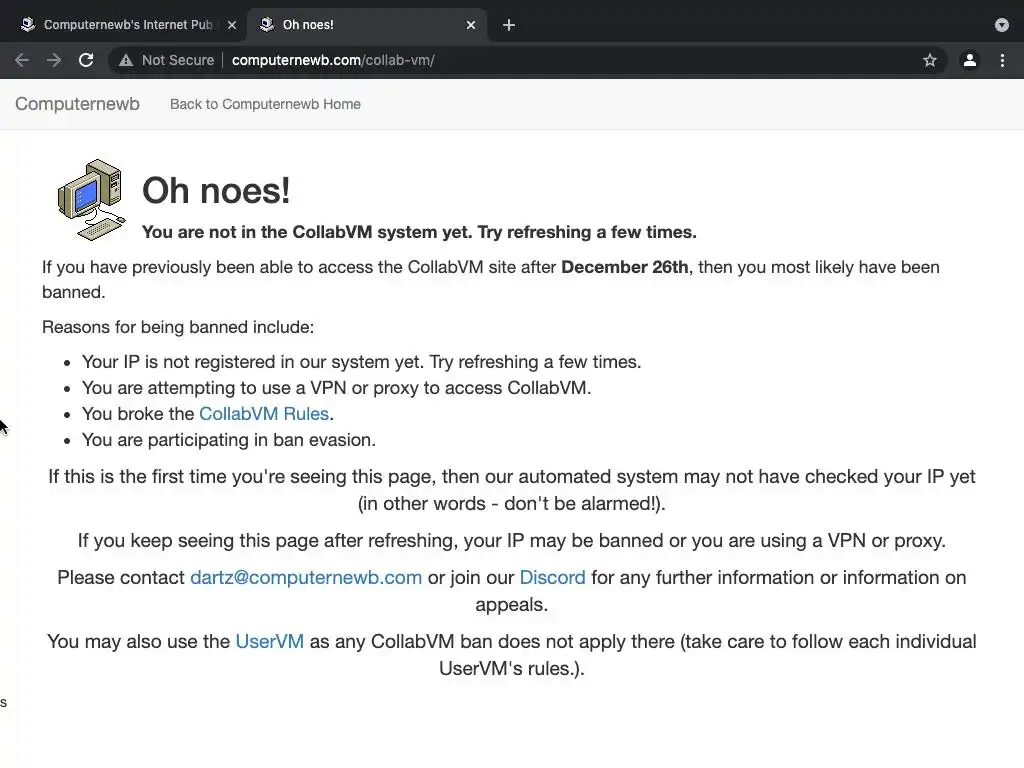This screenshot has width=1024, height=768.
Task: Reload the page with refresh icon
Action: [86, 60]
